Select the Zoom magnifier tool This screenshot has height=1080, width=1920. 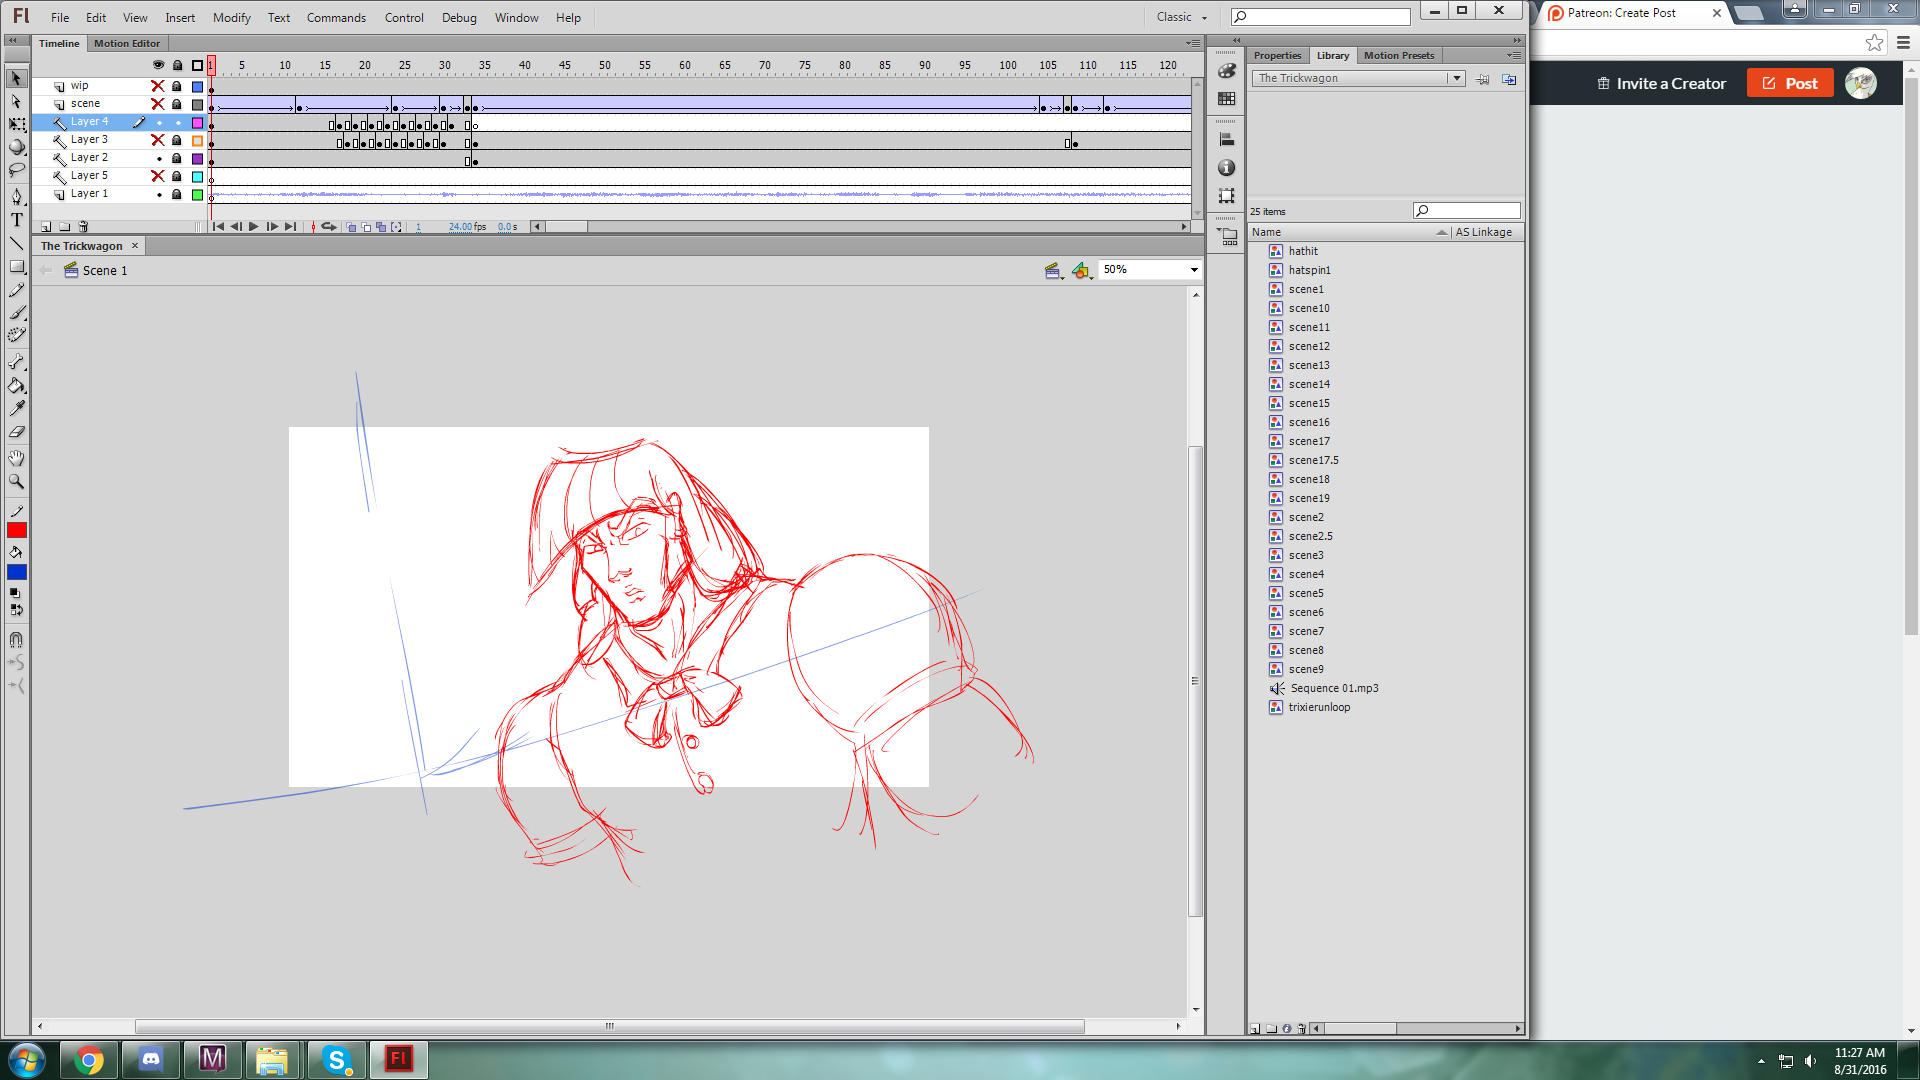pyautogui.click(x=16, y=482)
